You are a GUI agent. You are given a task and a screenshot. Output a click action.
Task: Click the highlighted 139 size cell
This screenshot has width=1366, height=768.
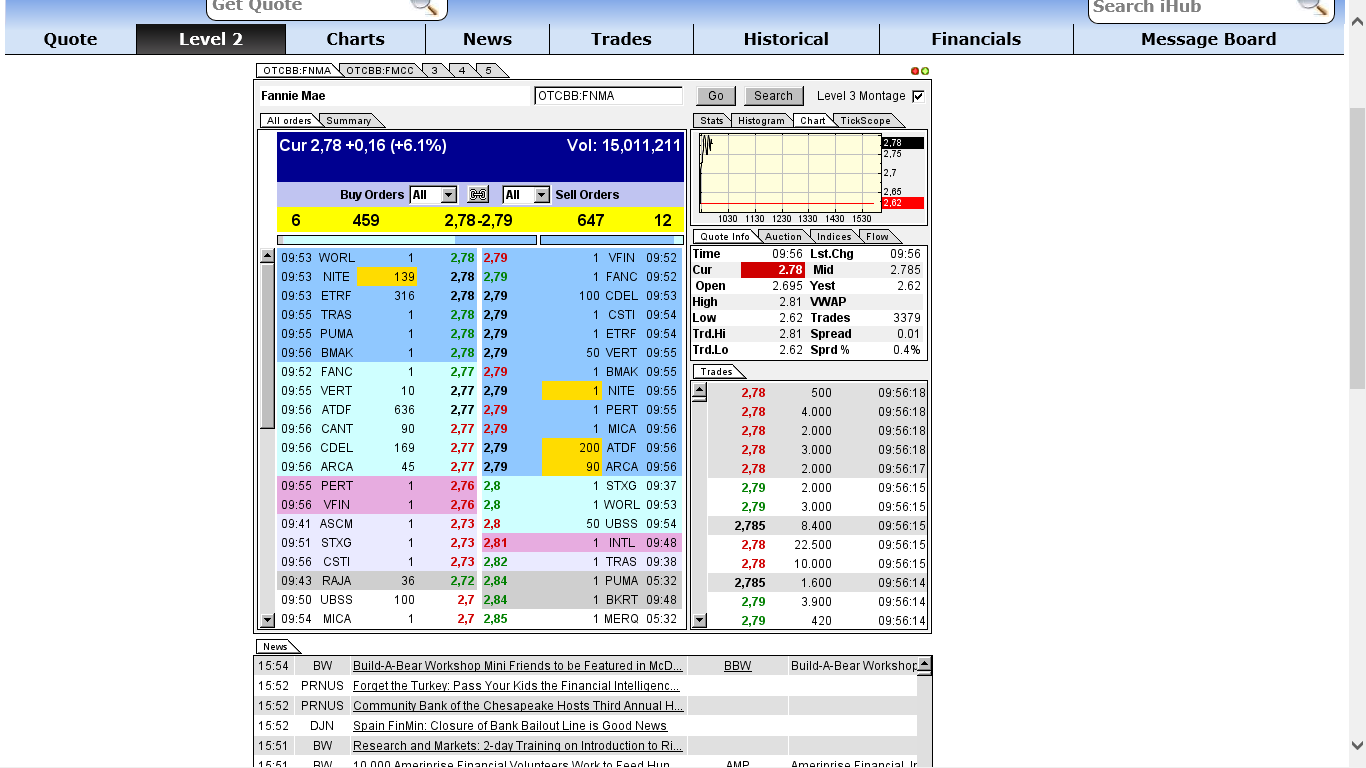pos(387,277)
